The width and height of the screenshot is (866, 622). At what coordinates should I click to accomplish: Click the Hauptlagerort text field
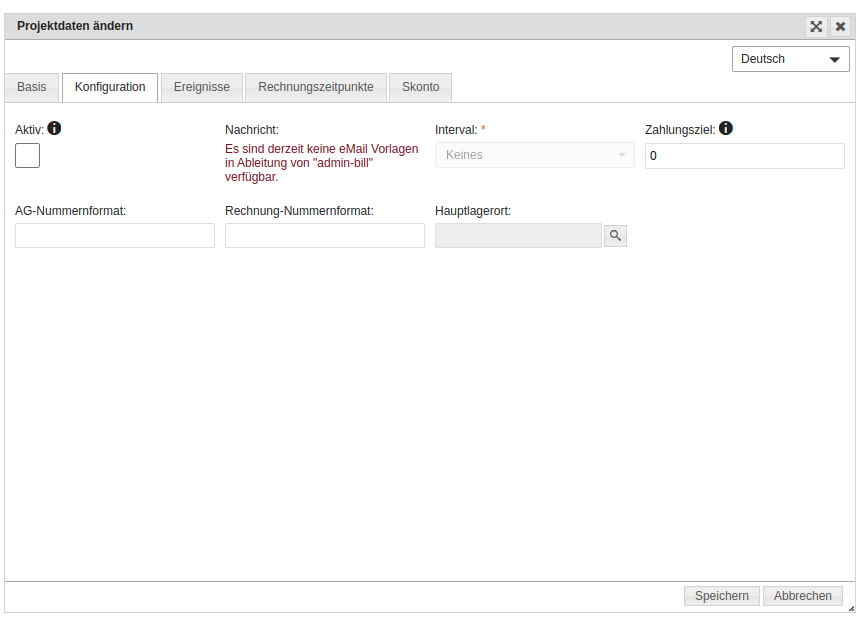coord(518,235)
